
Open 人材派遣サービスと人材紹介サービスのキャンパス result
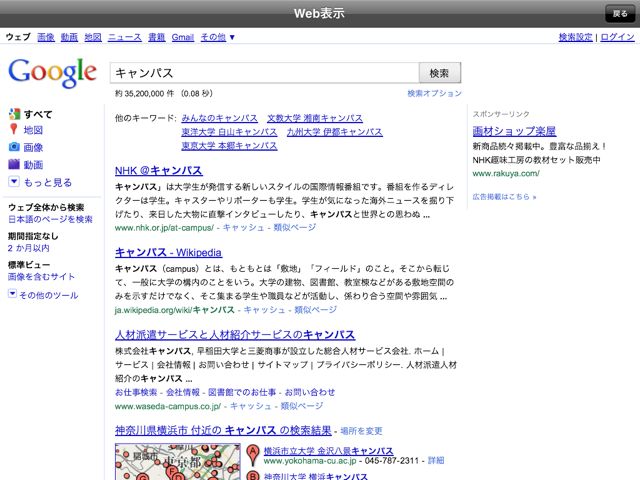click(235, 335)
